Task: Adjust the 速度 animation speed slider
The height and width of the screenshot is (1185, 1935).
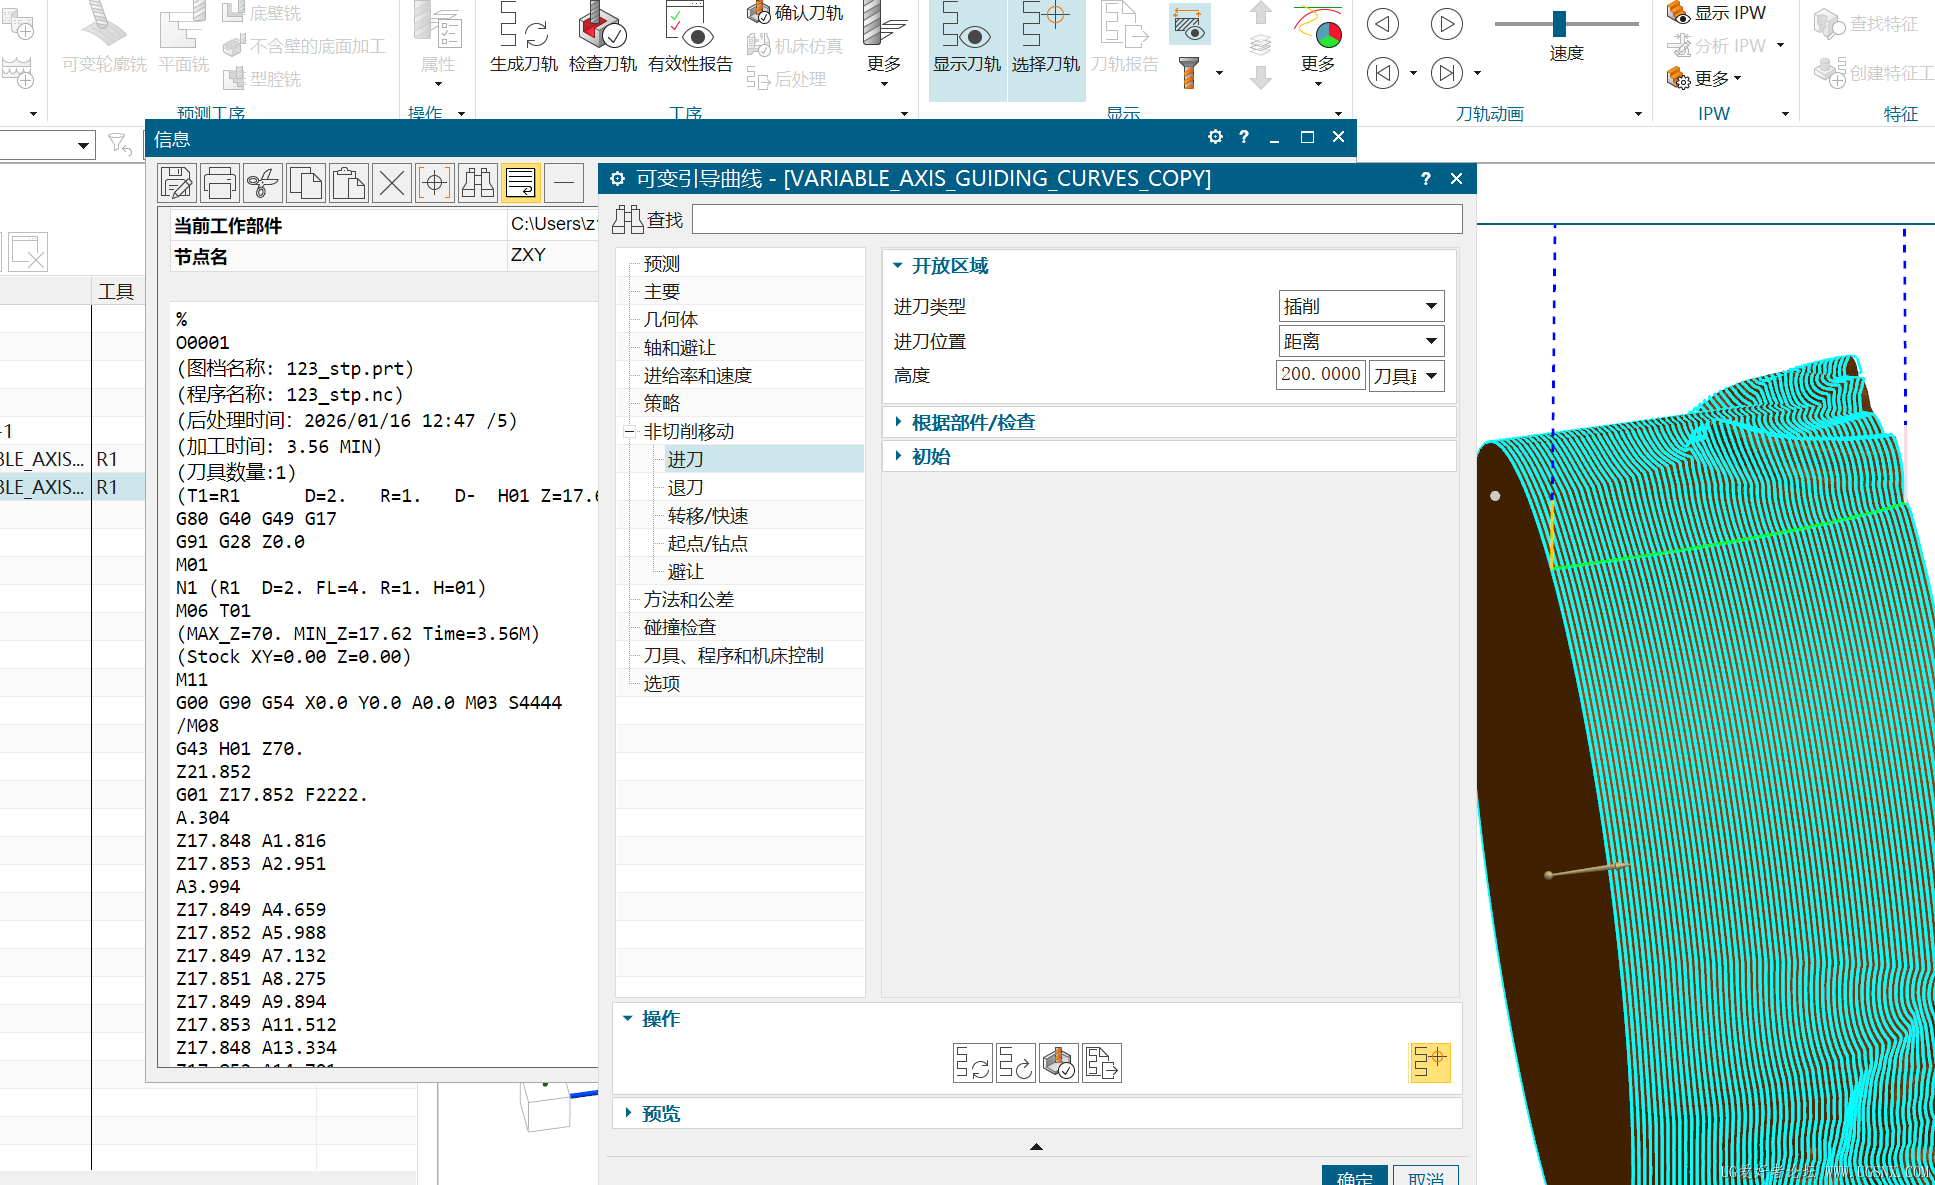Action: tap(1559, 23)
